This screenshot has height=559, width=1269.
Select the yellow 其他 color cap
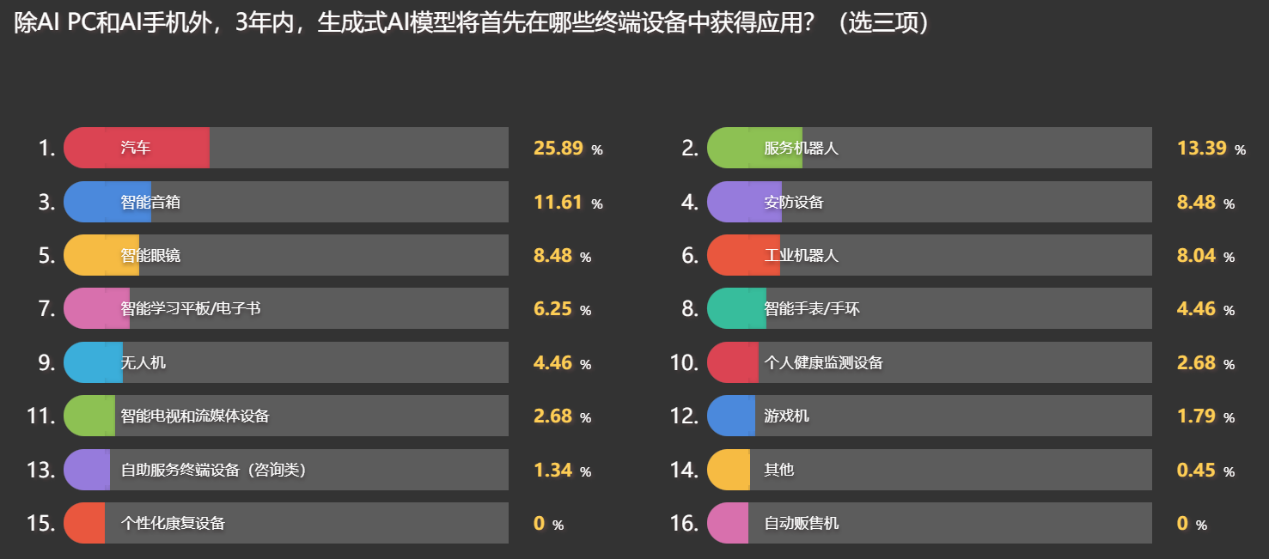(729, 469)
